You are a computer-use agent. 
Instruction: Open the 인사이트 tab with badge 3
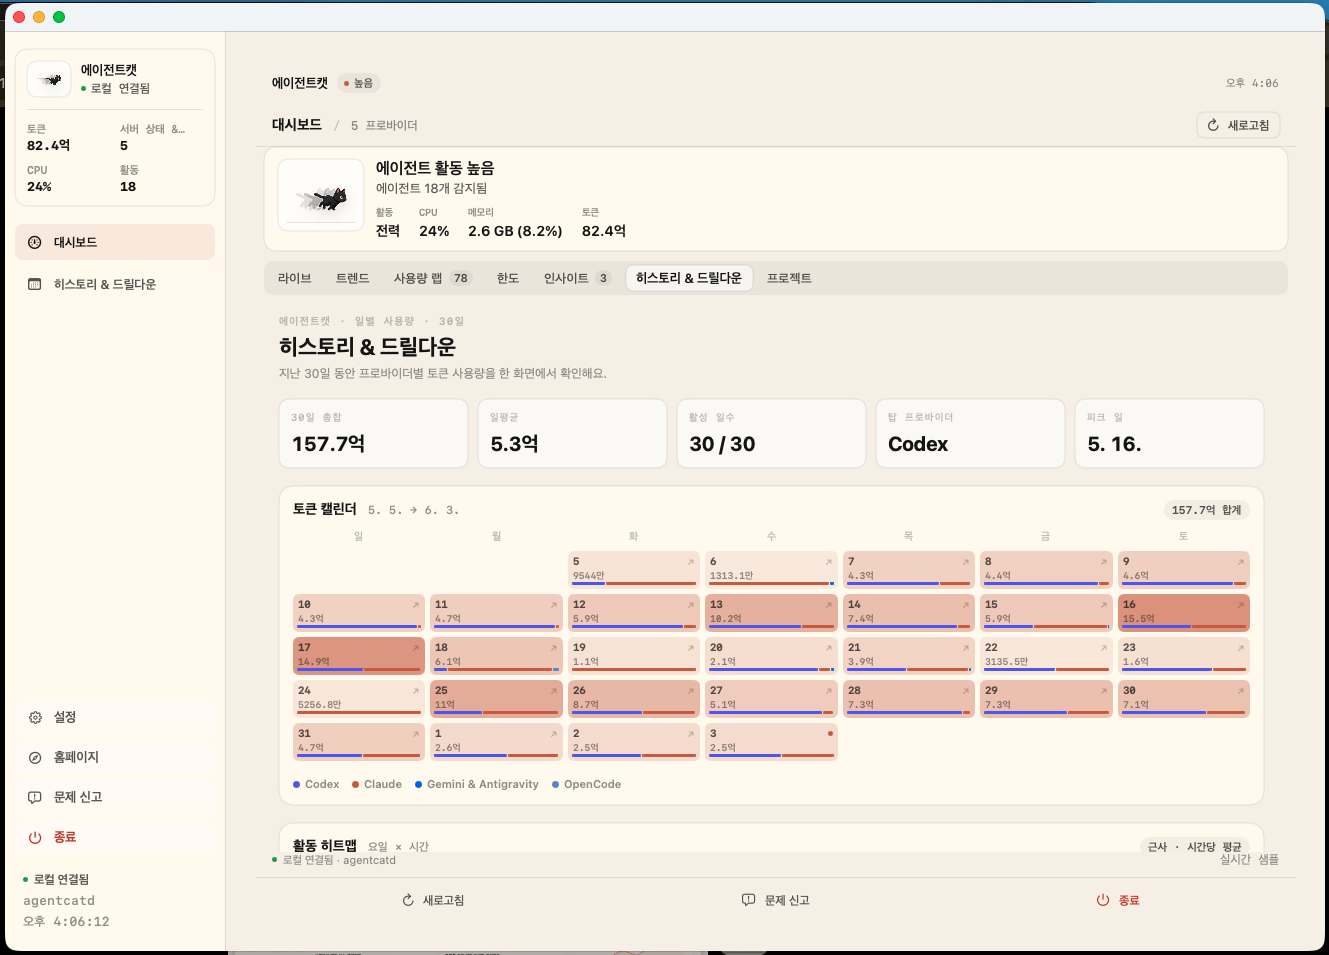point(576,278)
